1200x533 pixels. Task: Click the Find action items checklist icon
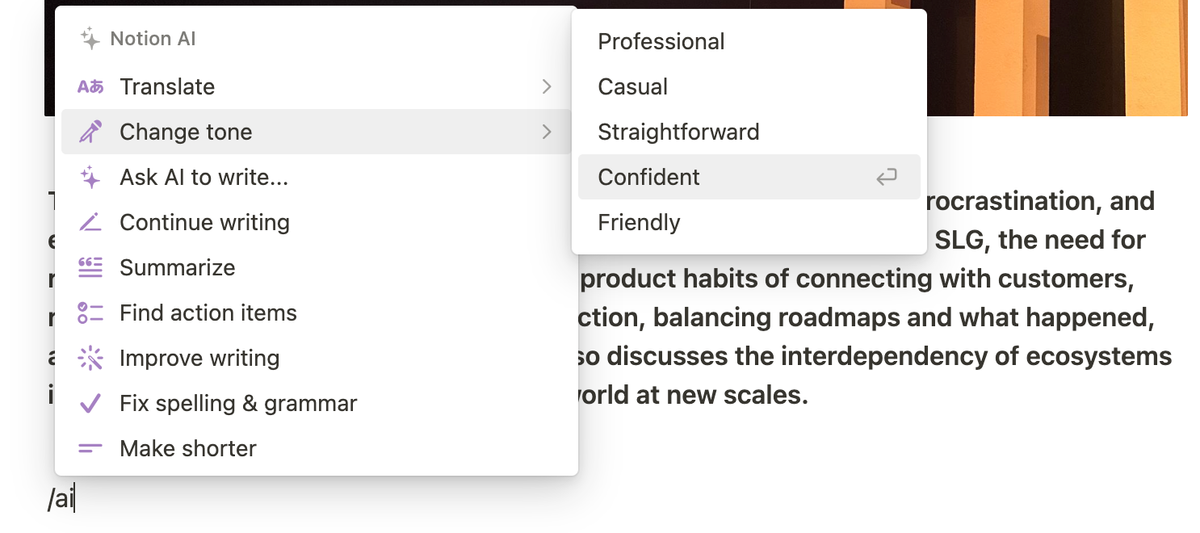[90, 313]
